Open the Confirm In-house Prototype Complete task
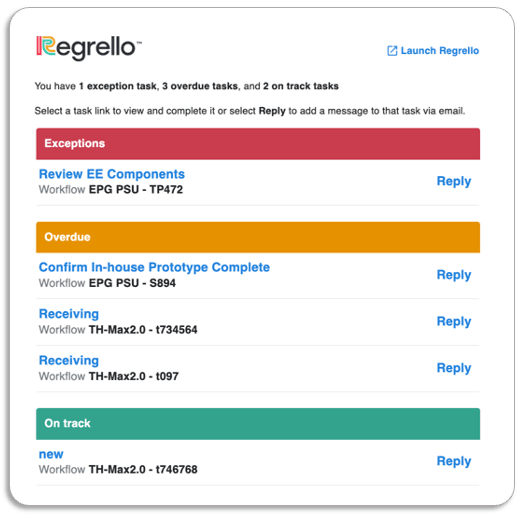This screenshot has height=519, width=527. 154,267
